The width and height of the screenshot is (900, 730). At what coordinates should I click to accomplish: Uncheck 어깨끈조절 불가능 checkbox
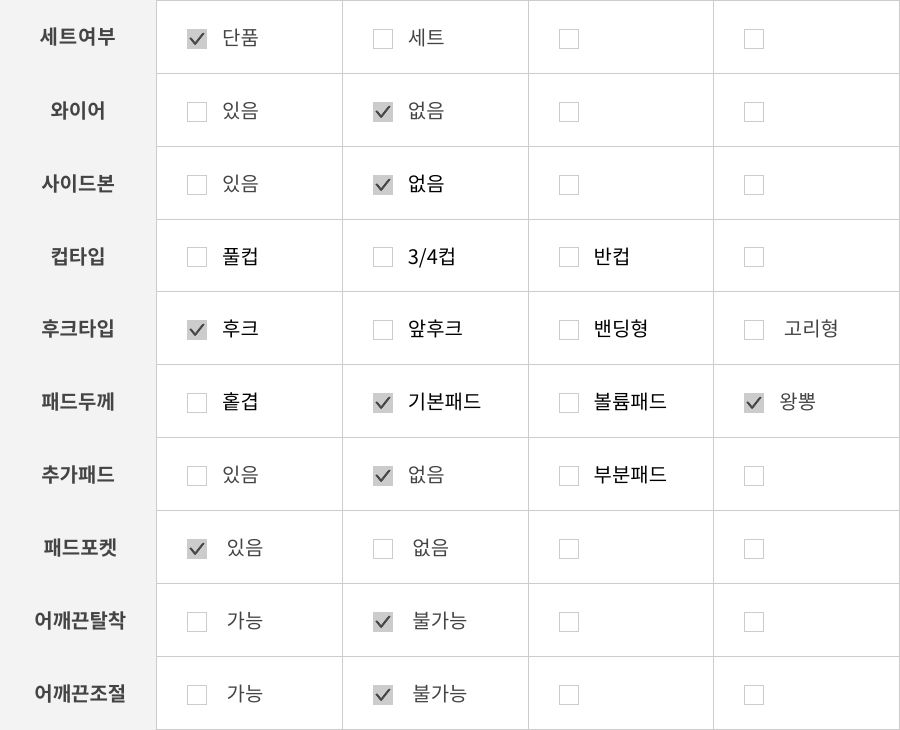point(383,694)
